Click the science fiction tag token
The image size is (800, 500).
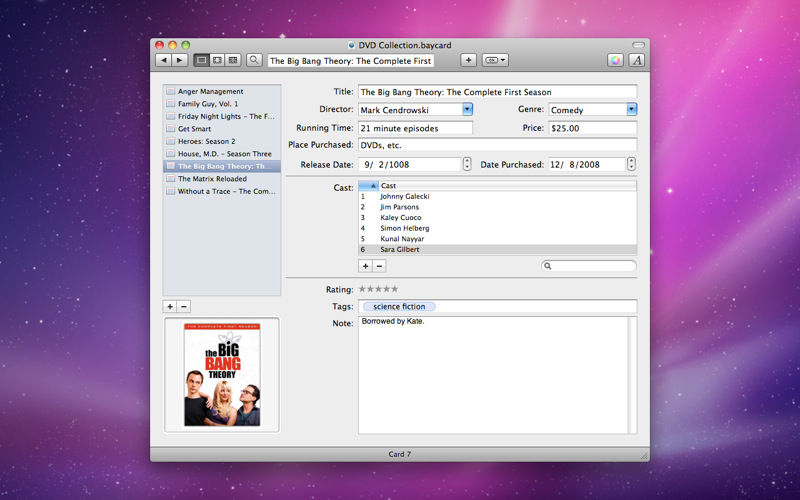[x=399, y=307]
